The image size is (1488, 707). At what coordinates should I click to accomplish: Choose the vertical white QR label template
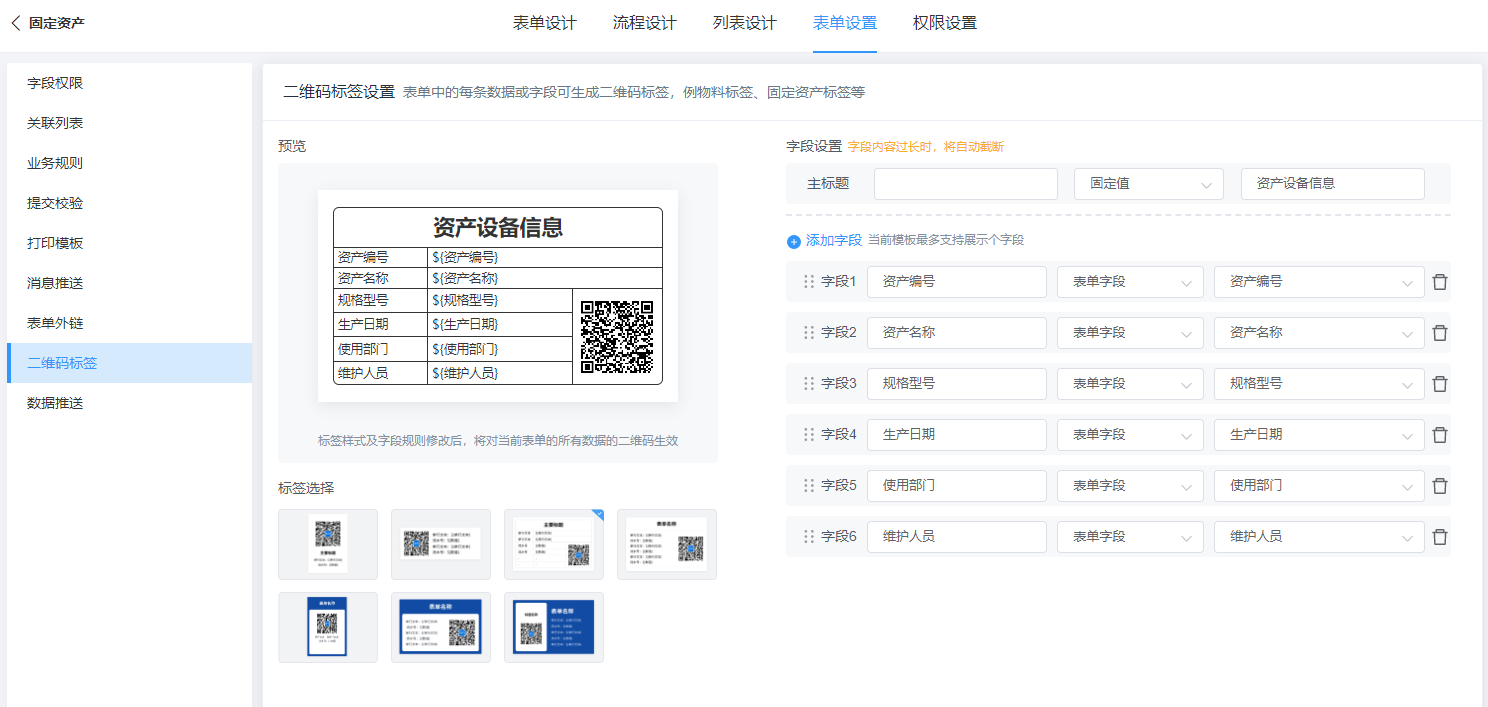328,544
